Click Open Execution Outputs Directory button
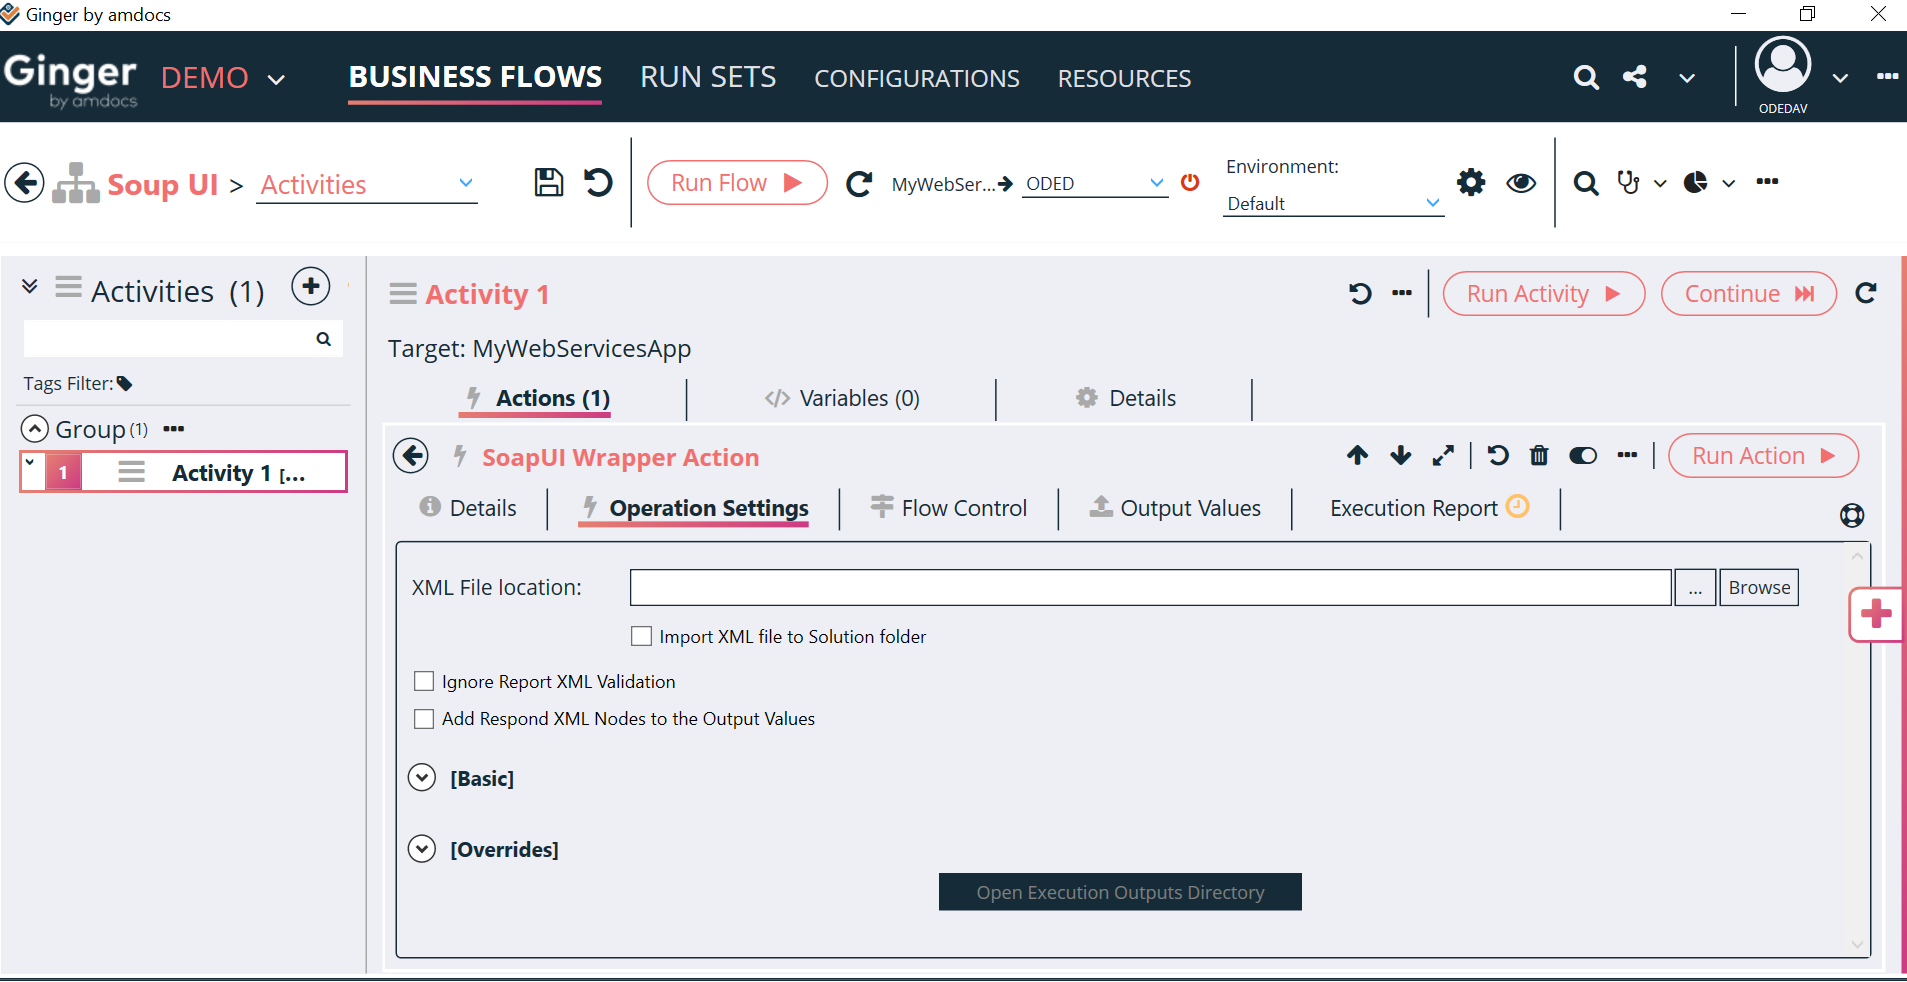The image size is (1907, 982). [x=1120, y=892]
